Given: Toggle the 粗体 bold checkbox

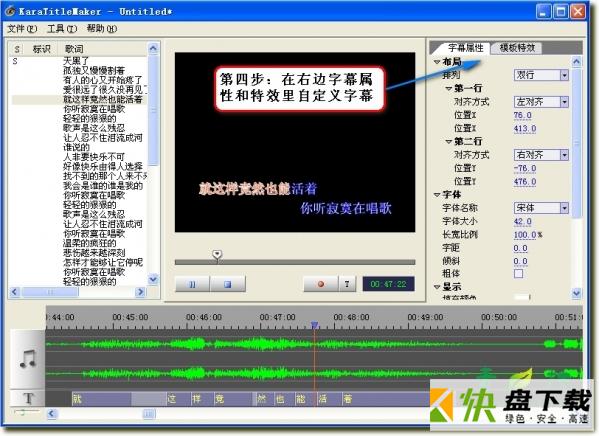Looking at the screenshot, I should [x=518, y=274].
